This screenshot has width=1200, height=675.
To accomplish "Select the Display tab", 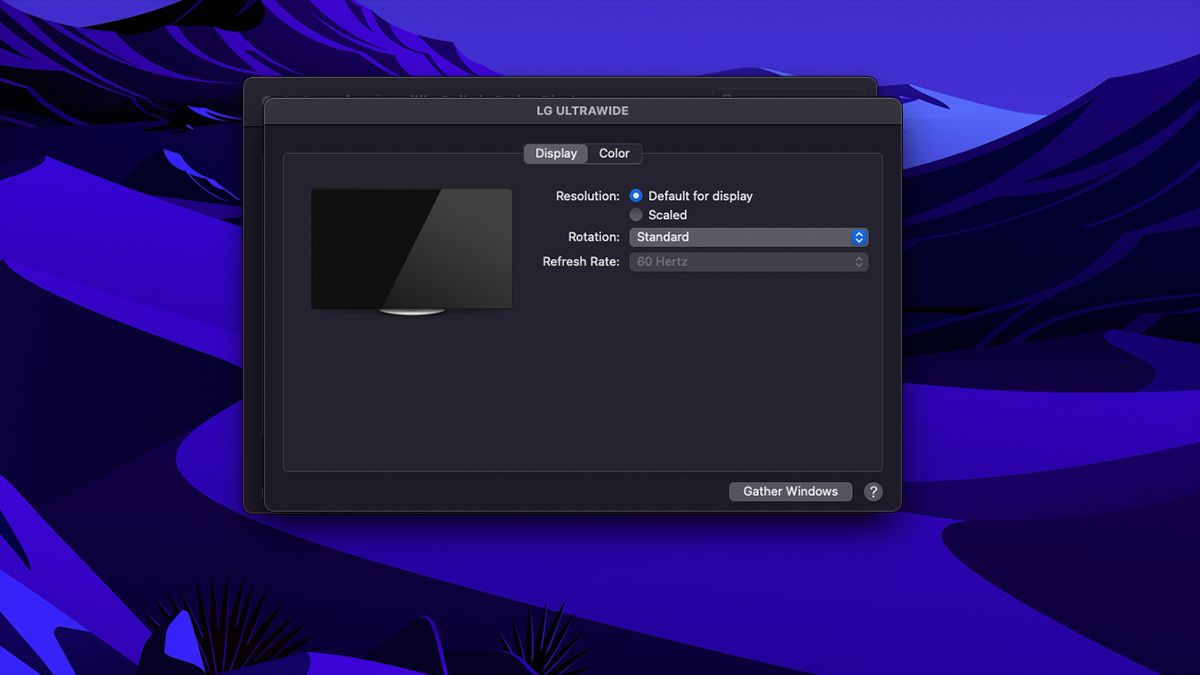I will pyautogui.click(x=556, y=154).
